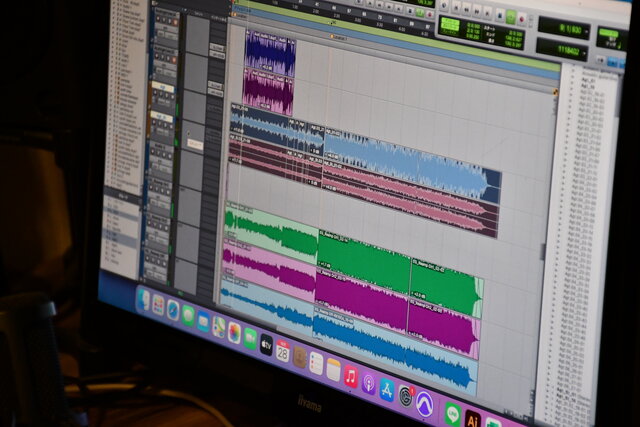Select the long pink waveform clip
640x427 pixels.
[x=410, y=200]
